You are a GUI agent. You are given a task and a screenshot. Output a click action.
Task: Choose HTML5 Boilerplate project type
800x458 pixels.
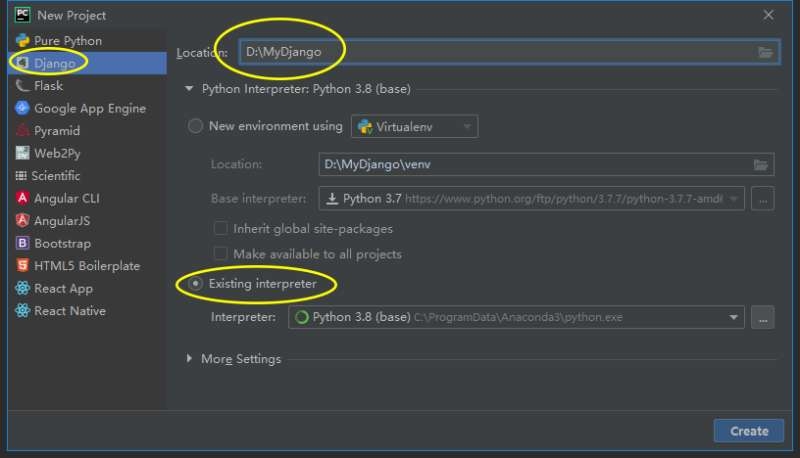(x=86, y=266)
